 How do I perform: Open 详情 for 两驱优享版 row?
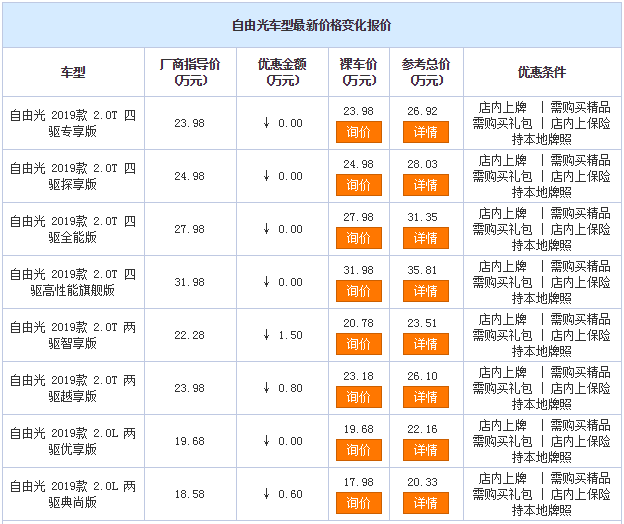[426, 450]
